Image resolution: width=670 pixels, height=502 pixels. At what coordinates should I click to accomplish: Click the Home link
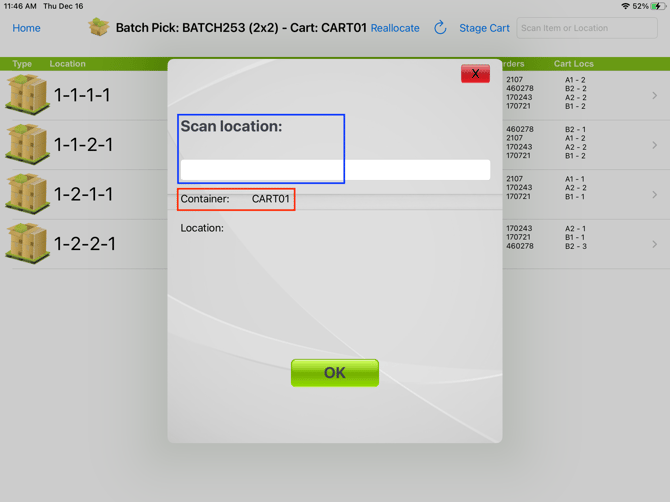(27, 28)
